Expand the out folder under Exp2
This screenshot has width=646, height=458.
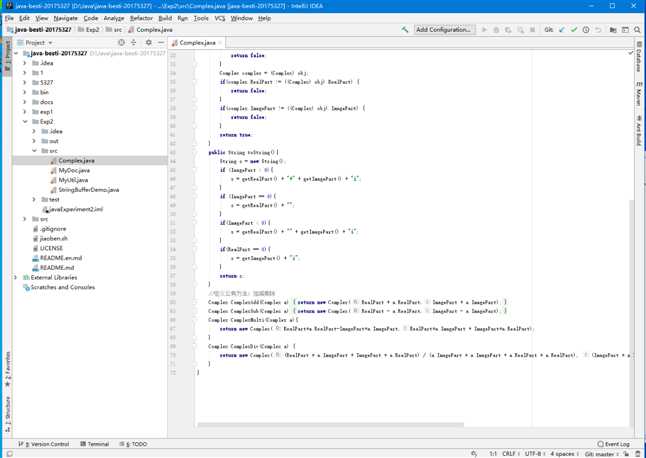pos(34,141)
